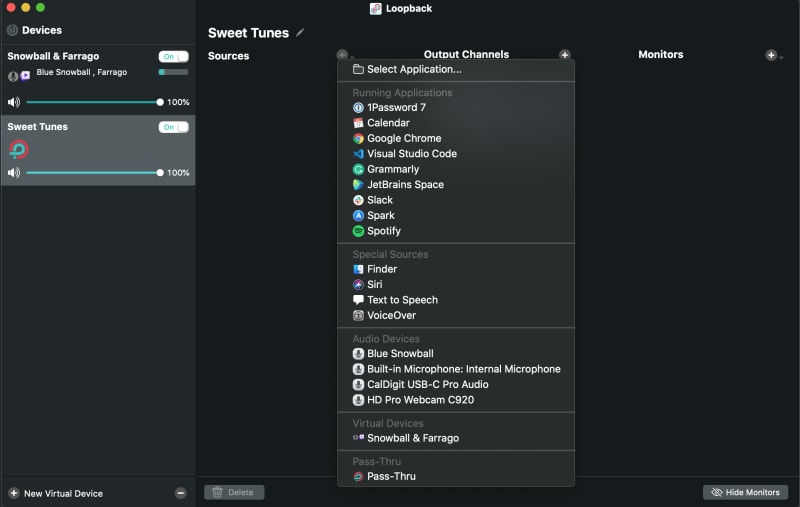Viewport: 800px width, 507px height.
Task: Click the 'Built-in Microphone: Internal Microphone' label
Action: point(464,369)
